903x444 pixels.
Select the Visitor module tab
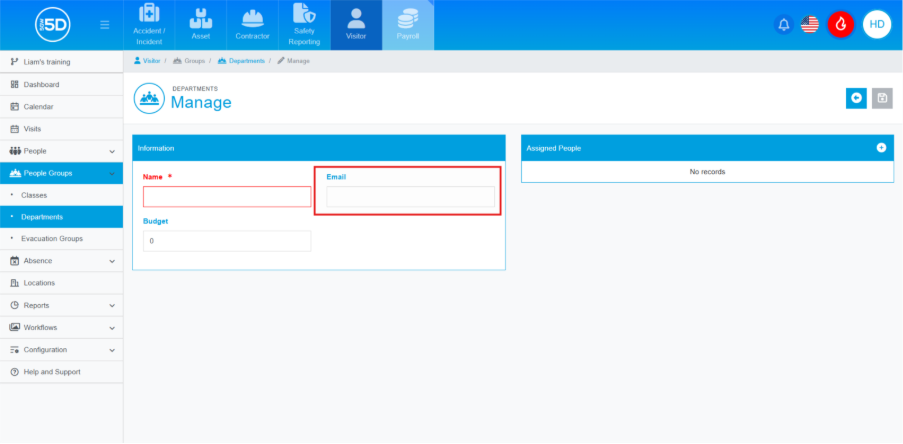click(356, 25)
